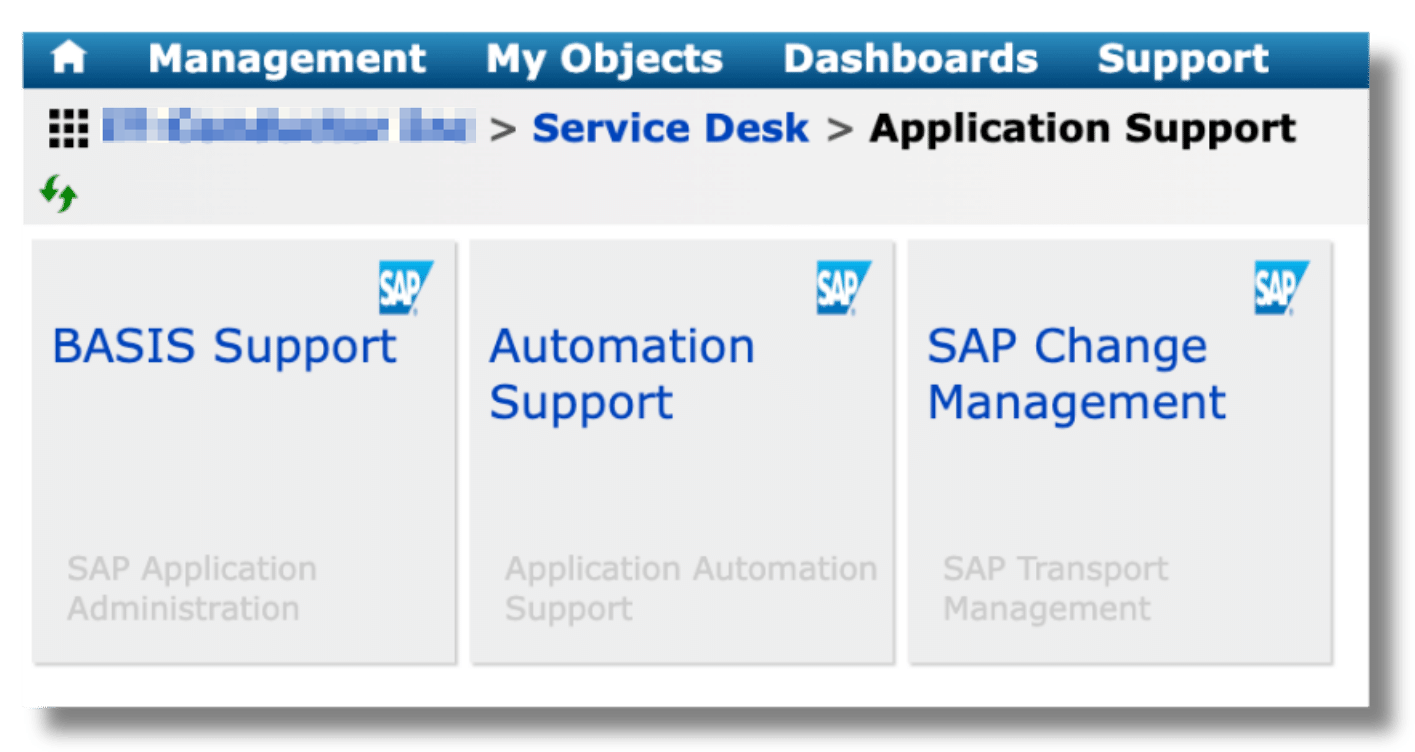Click SAP logo on SAP Change Management tile
This screenshot has width=1415, height=752.
point(1281,288)
